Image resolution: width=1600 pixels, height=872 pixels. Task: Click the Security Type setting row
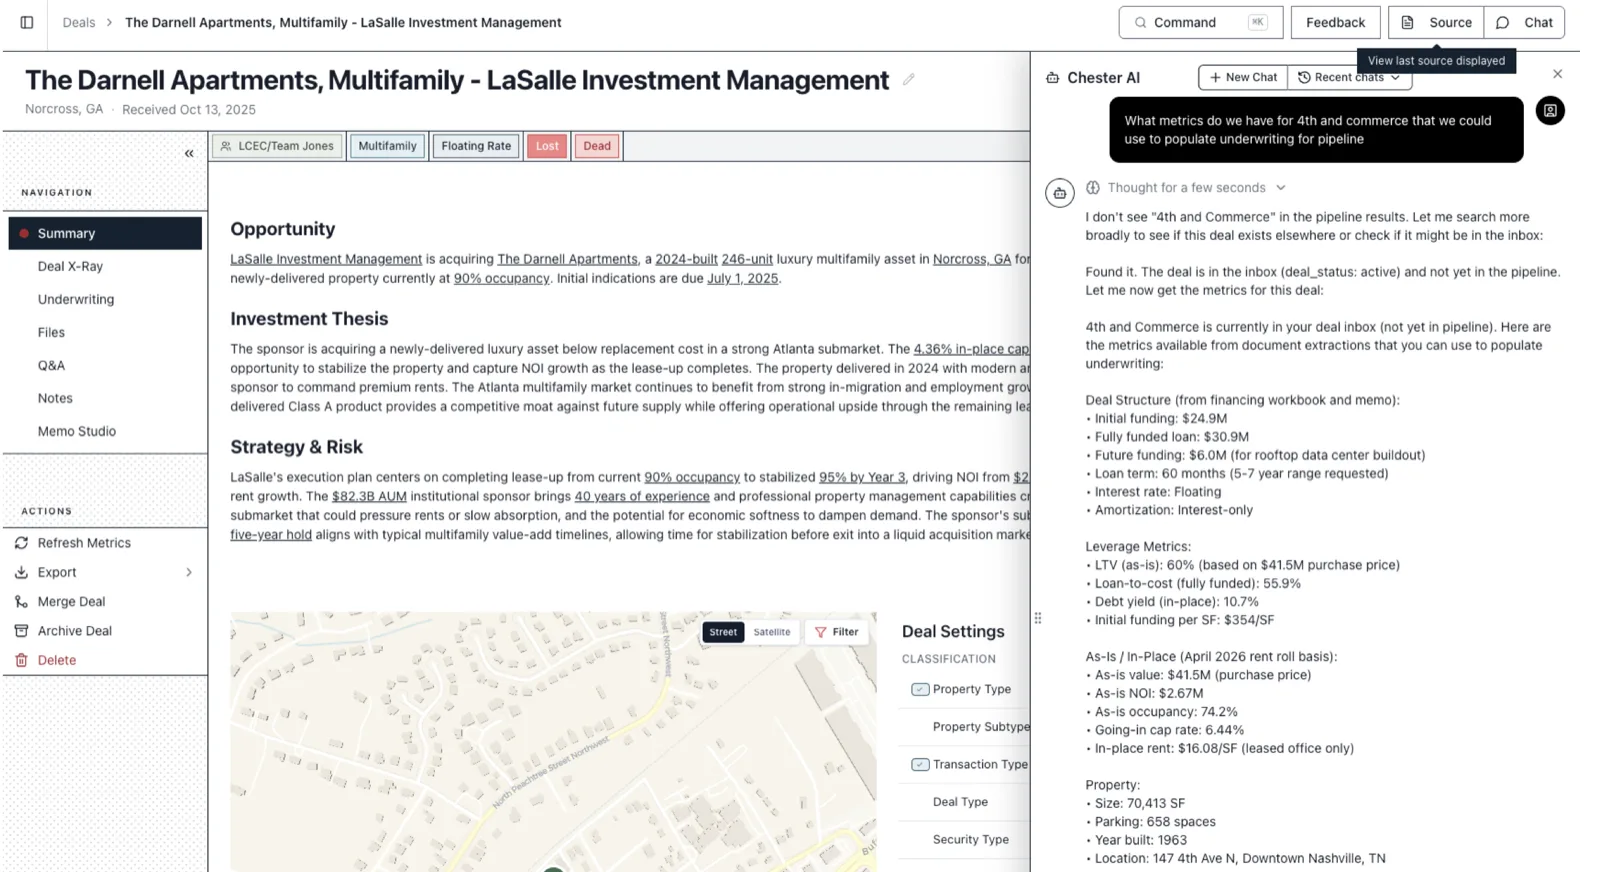[965, 840]
